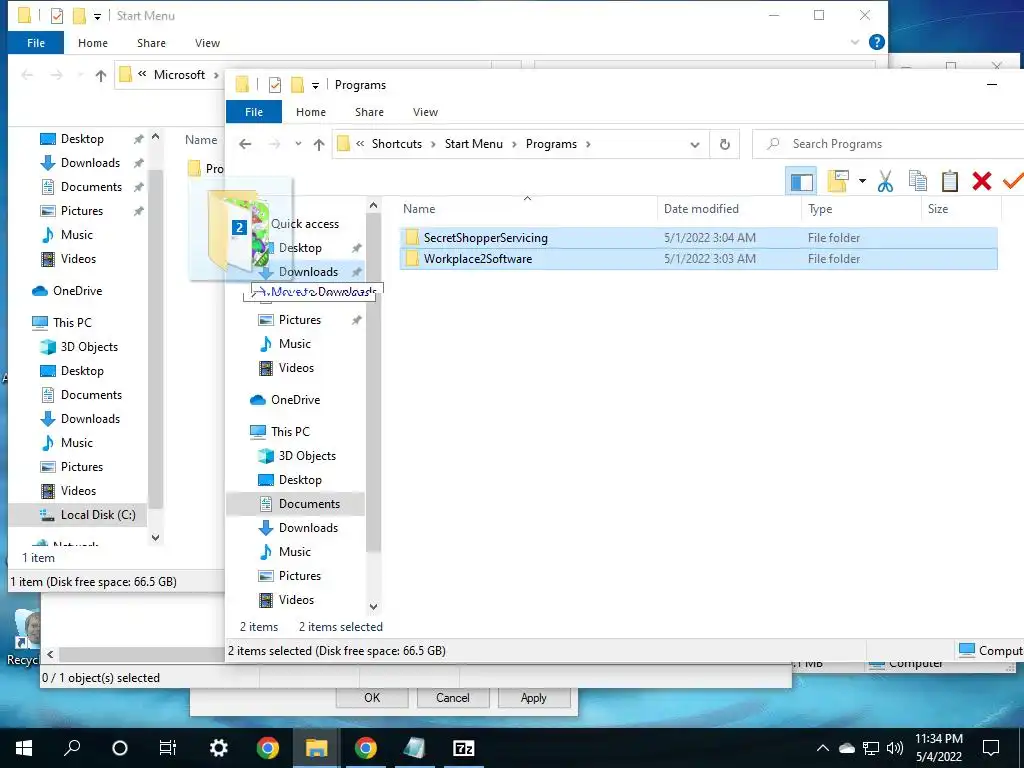
Task: Toggle the preview pane layout icon
Action: [x=801, y=182]
